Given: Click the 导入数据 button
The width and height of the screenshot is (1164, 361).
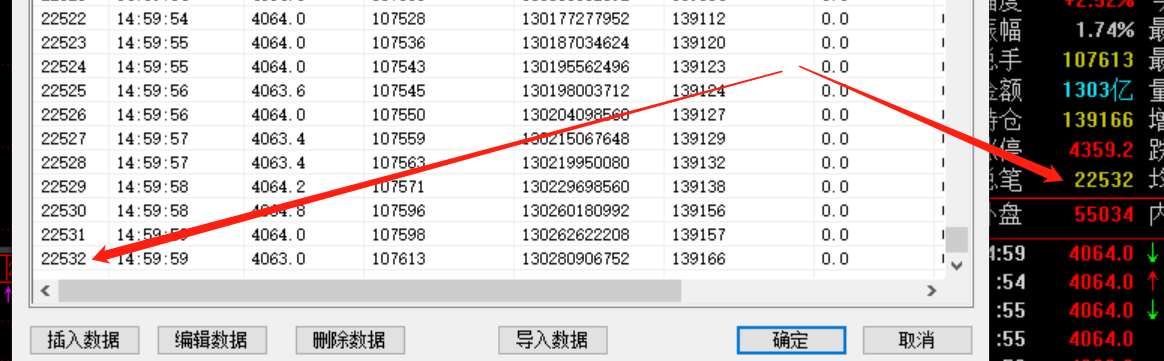Looking at the screenshot, I should 552,340.
